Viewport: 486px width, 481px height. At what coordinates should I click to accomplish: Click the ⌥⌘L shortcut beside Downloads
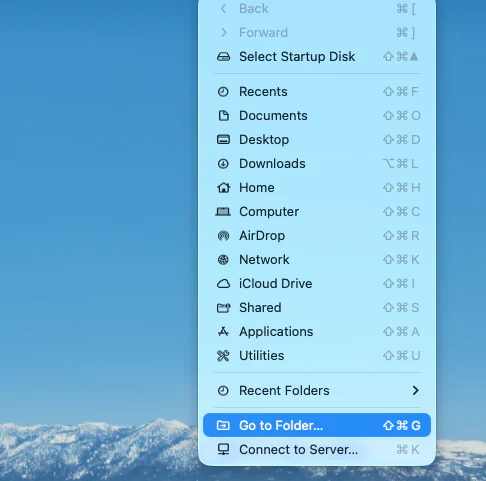pos(400,164)
